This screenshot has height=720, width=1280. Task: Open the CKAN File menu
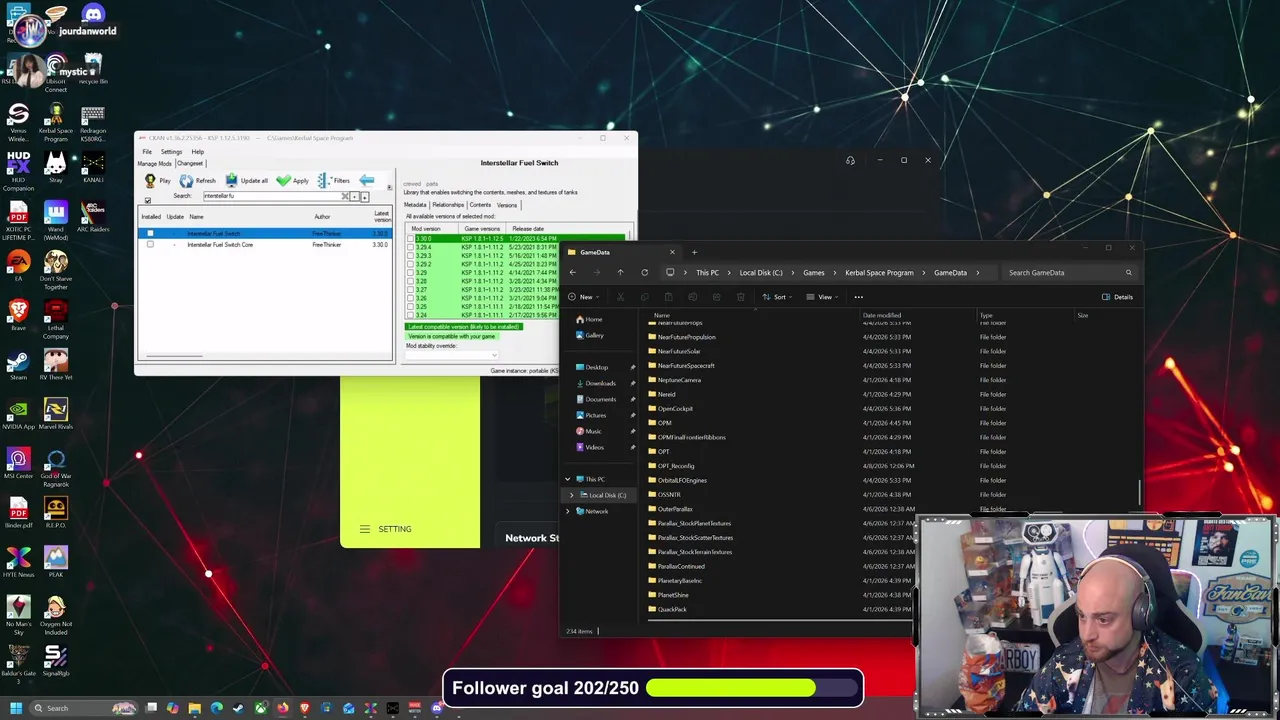pos(147,152)
